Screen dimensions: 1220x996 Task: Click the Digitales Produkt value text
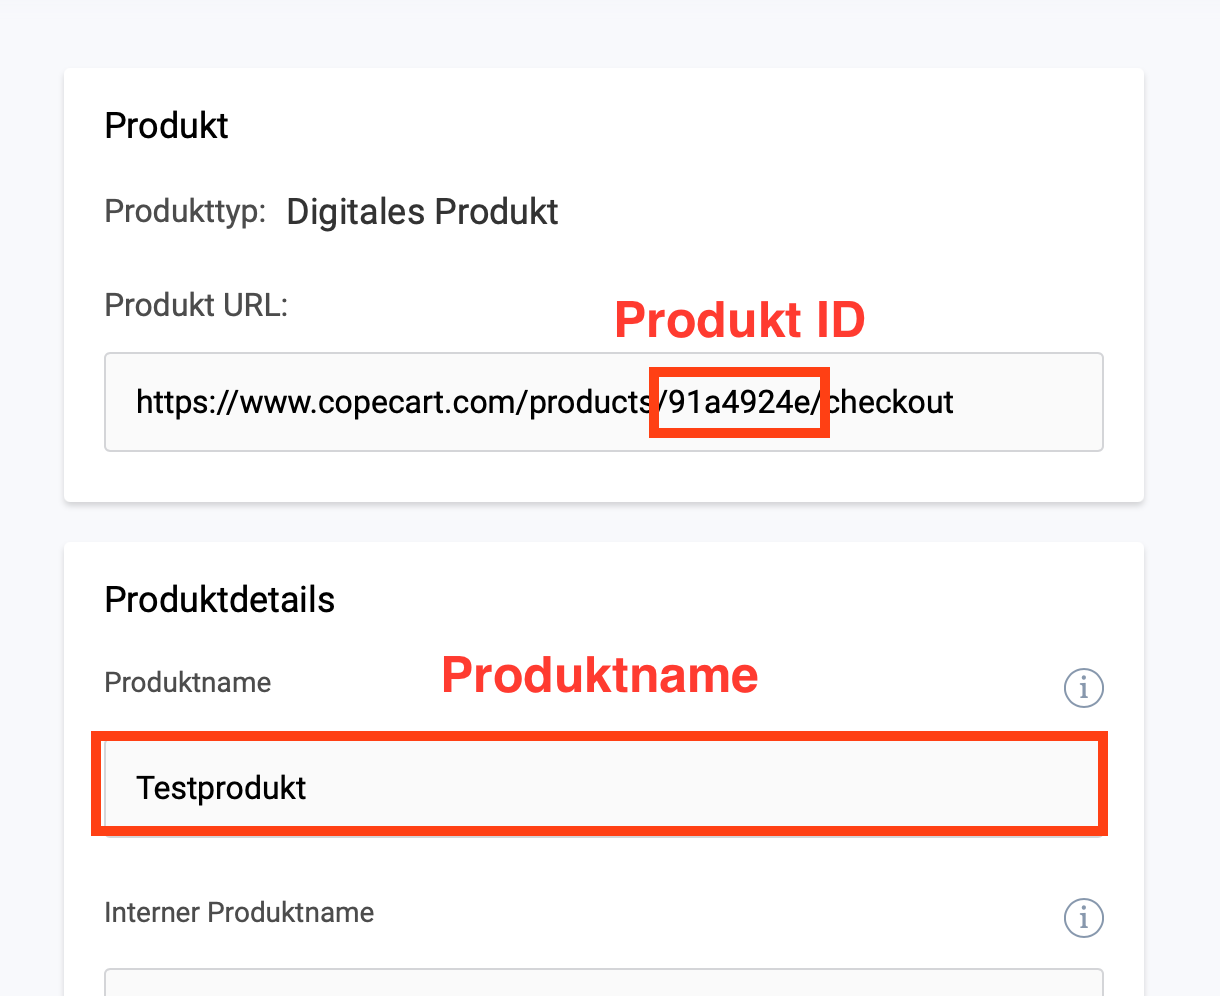(x=422, y=212)
